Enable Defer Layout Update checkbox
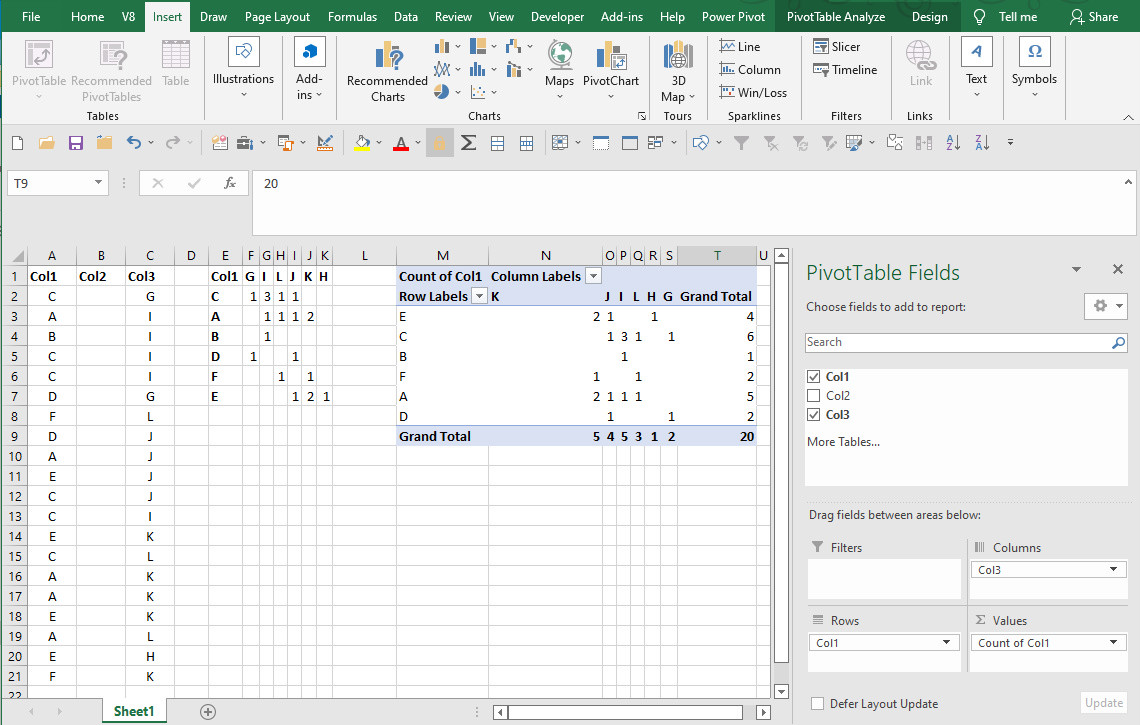The width and height of the screenshot is (1140, 725). 818,703
